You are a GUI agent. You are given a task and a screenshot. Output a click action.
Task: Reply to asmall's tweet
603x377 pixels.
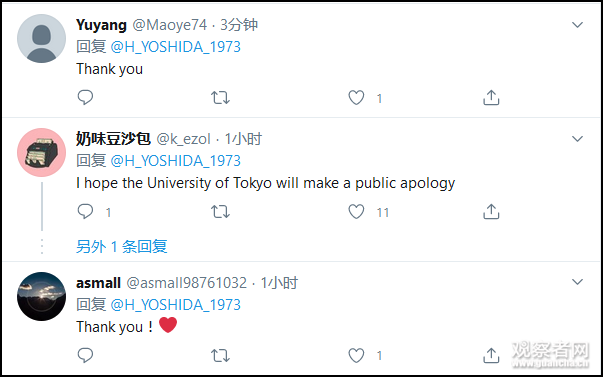click(85, 355)
